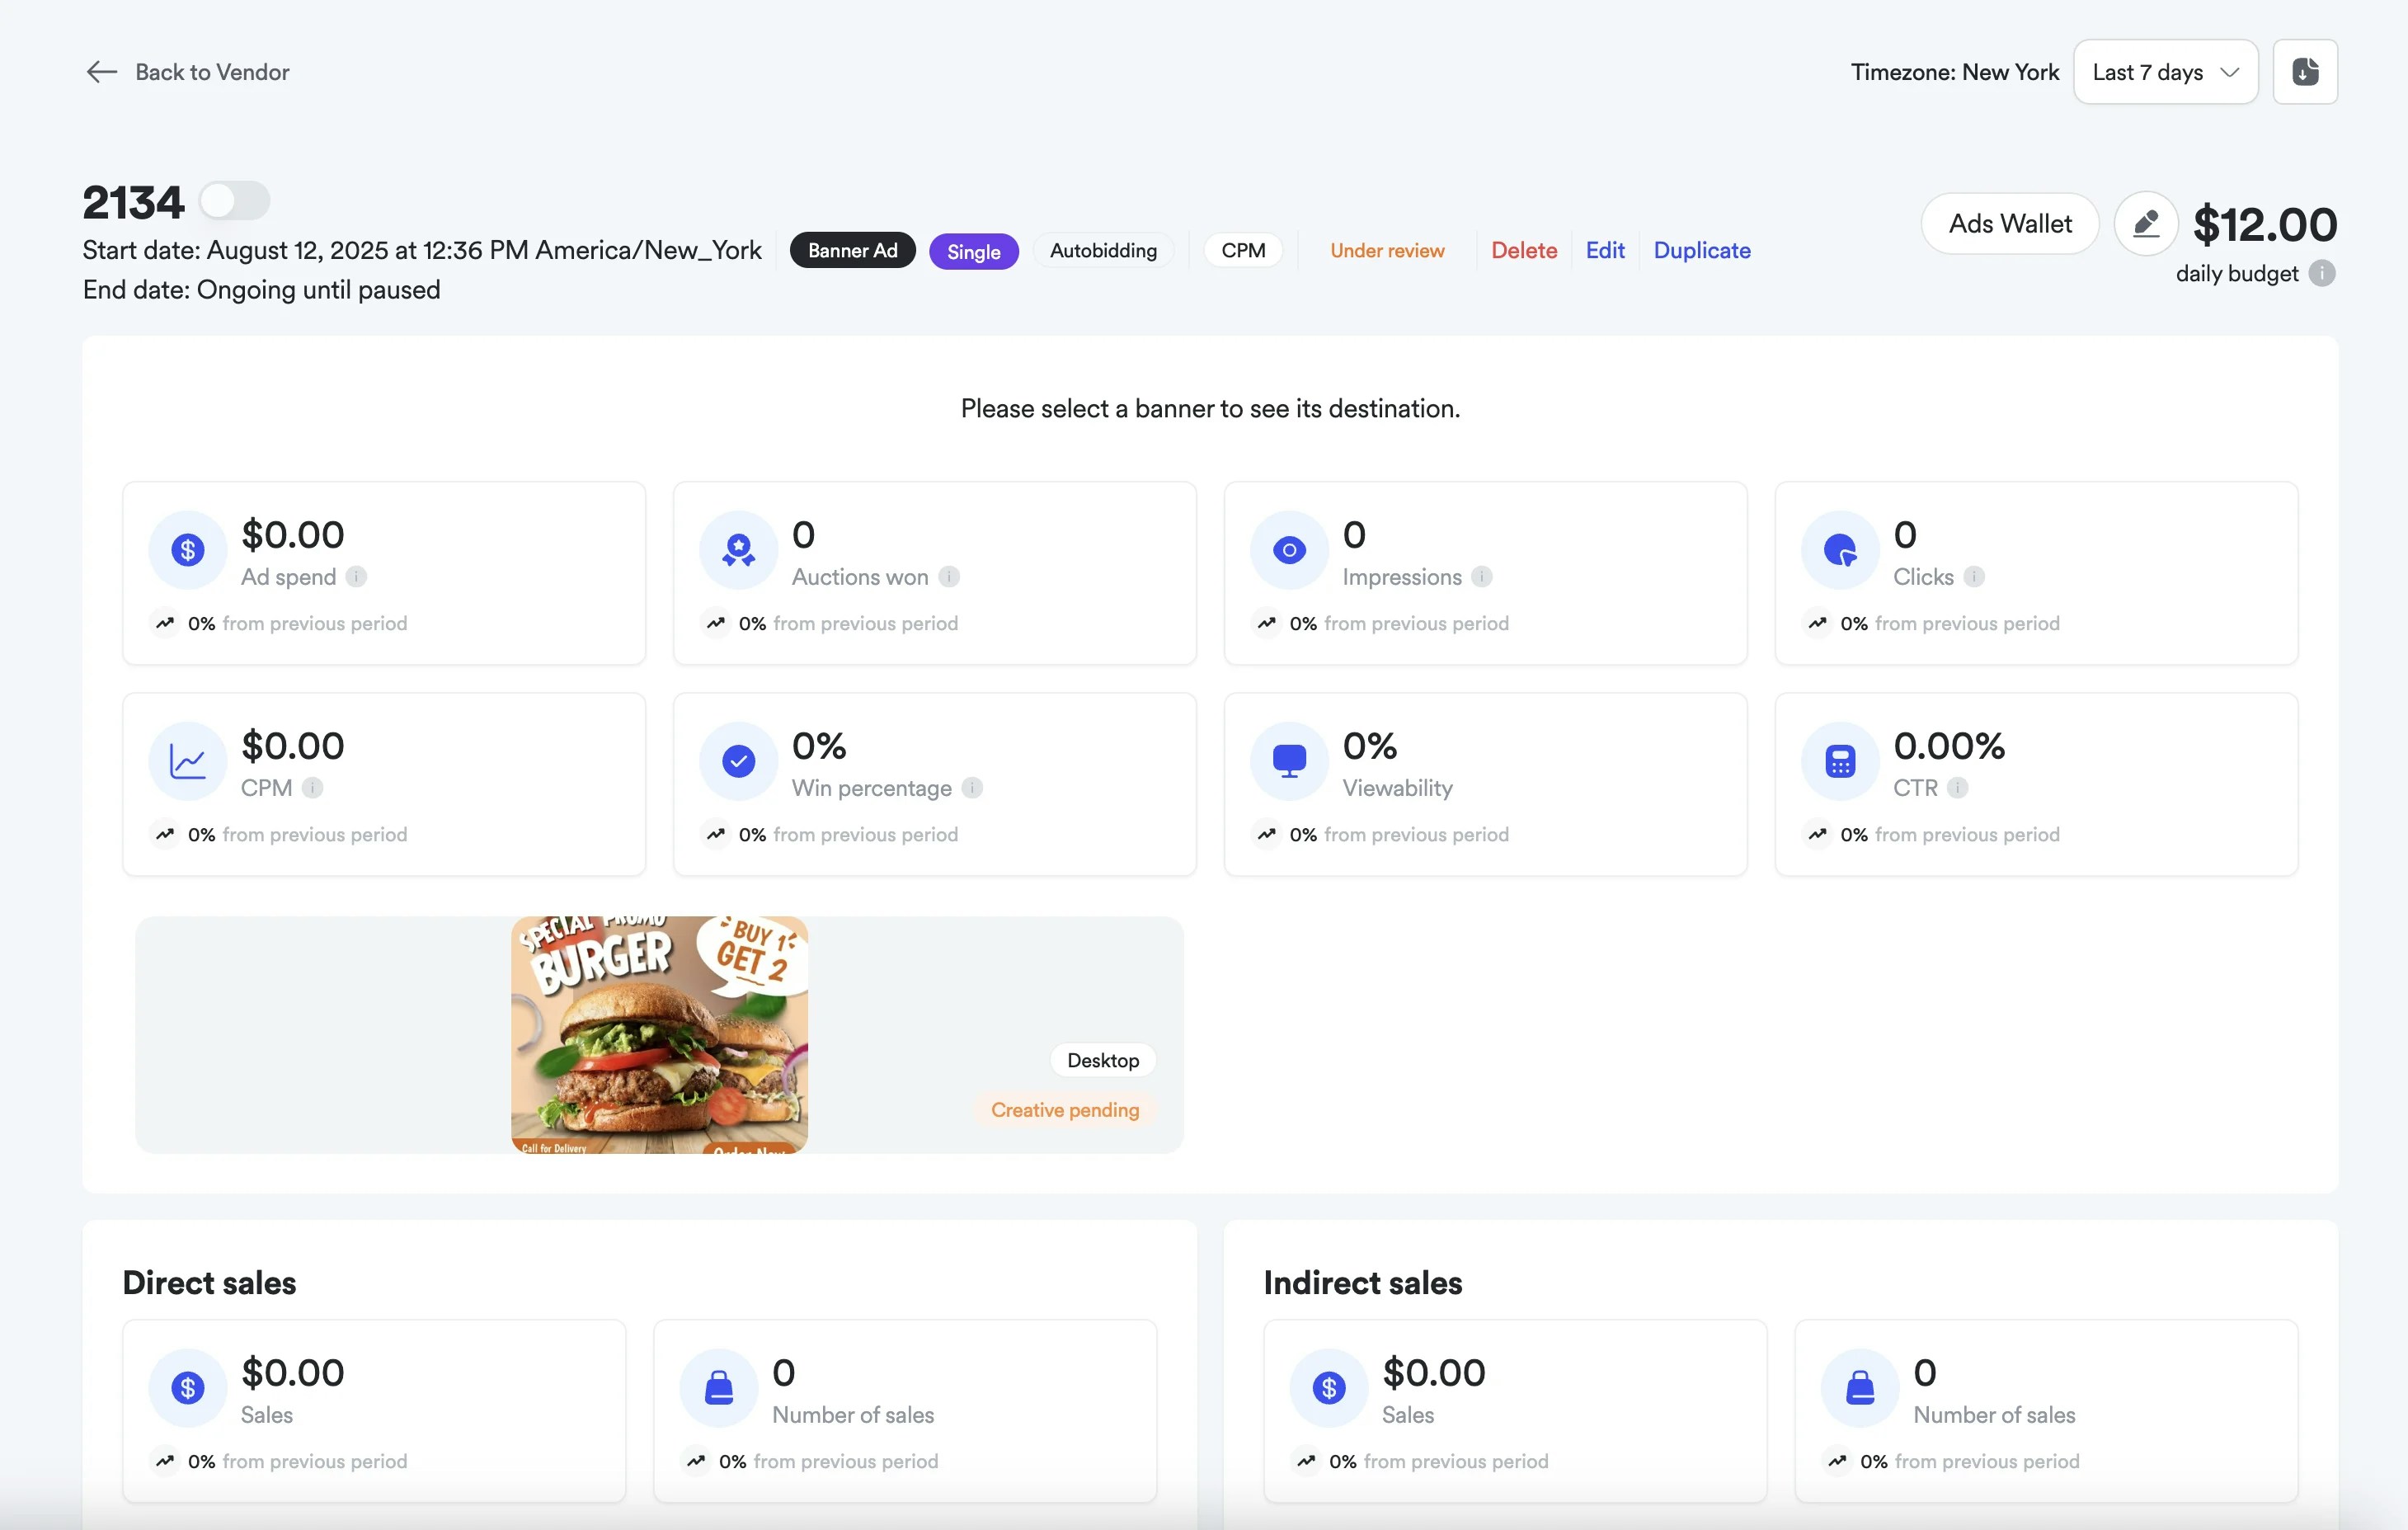Click the back arrow next to Back to Vendor

[x=100, y=71]
